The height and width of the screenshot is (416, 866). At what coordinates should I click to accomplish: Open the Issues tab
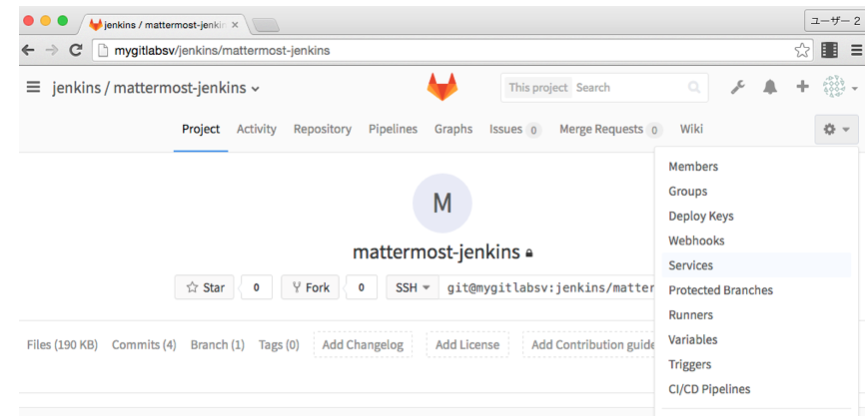coord(515,129)
